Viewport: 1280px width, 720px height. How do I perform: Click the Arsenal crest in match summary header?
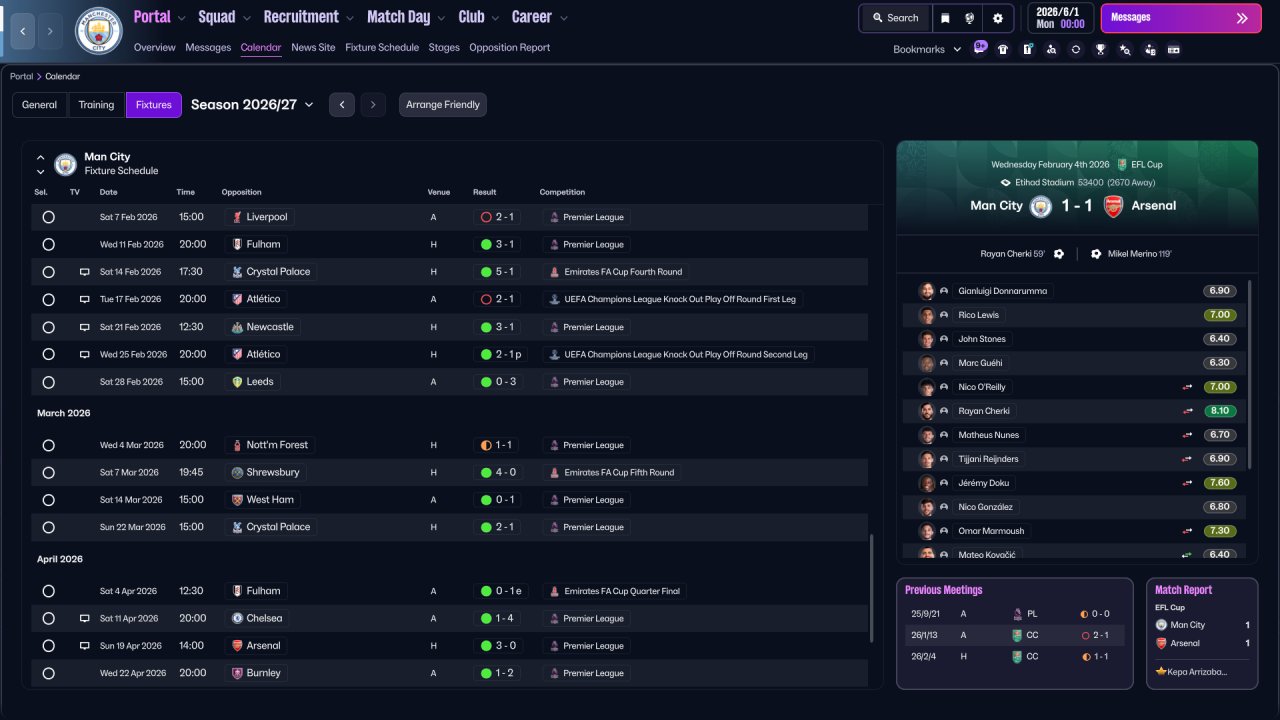[1113, 206]
